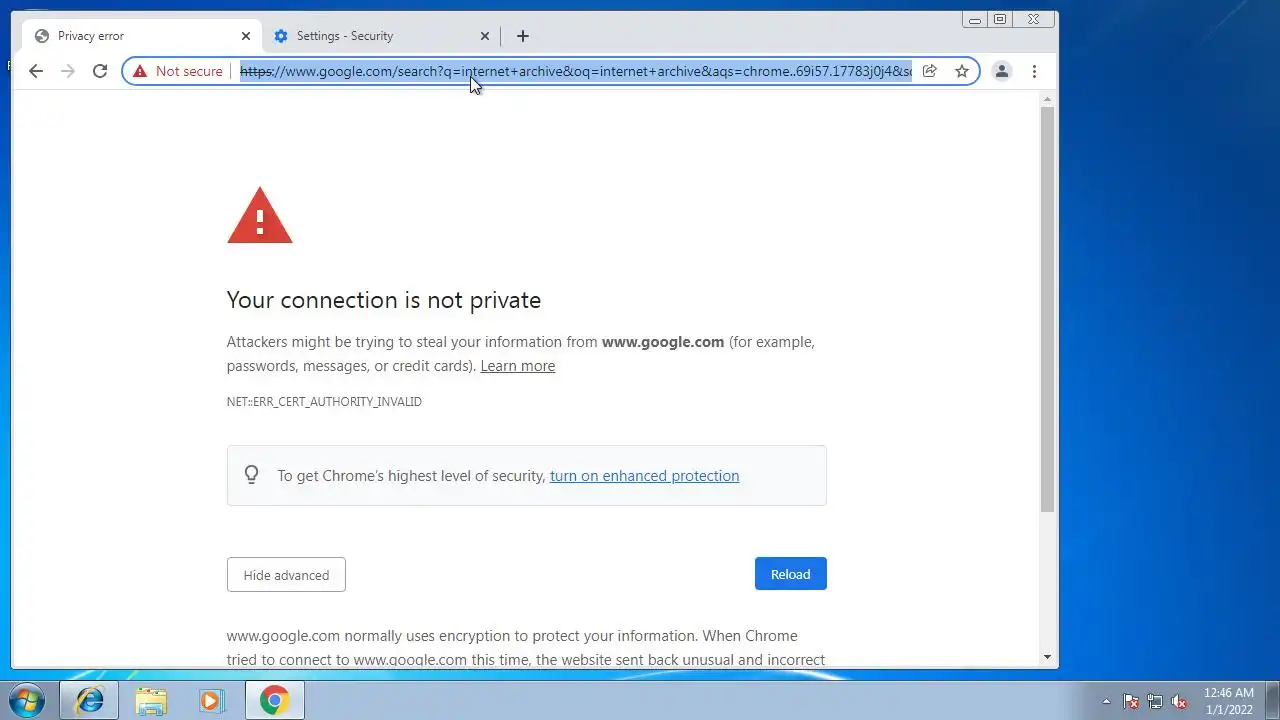
Task: Click turn on enhanced protection link
Action: pos(644,476)
